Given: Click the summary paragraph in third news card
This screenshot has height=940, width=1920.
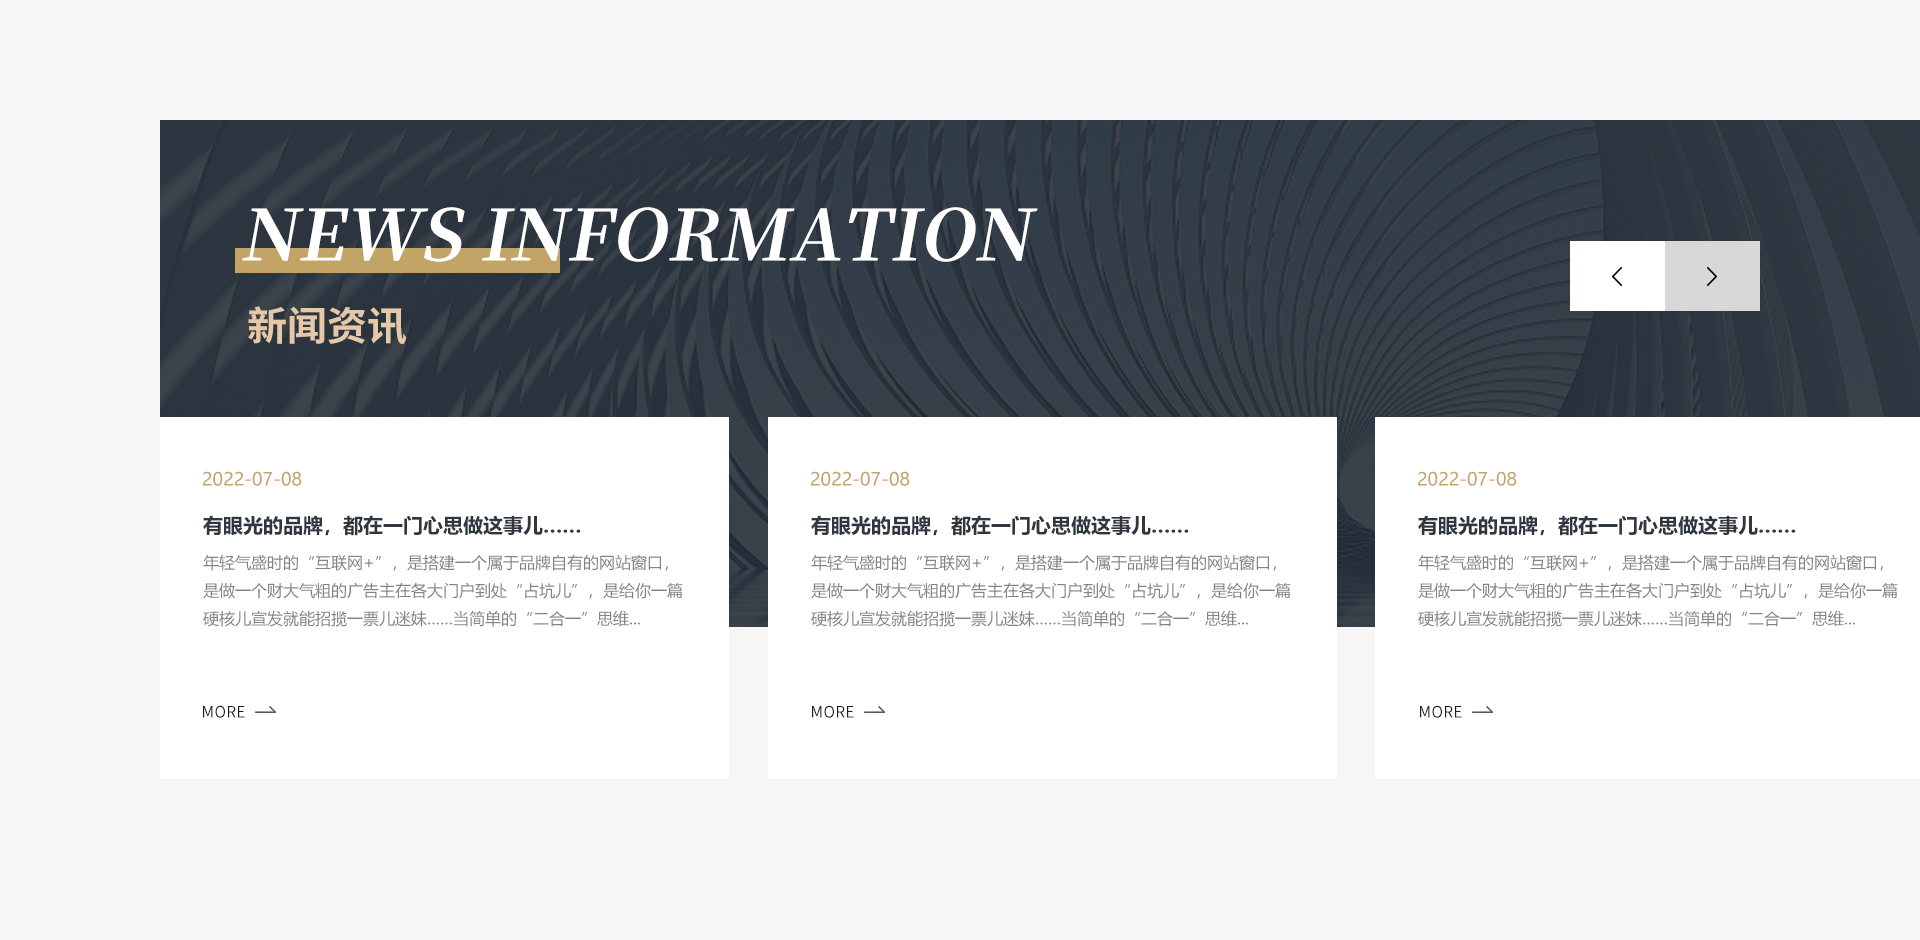Looking at the screenshot, I should (1657, 591).
